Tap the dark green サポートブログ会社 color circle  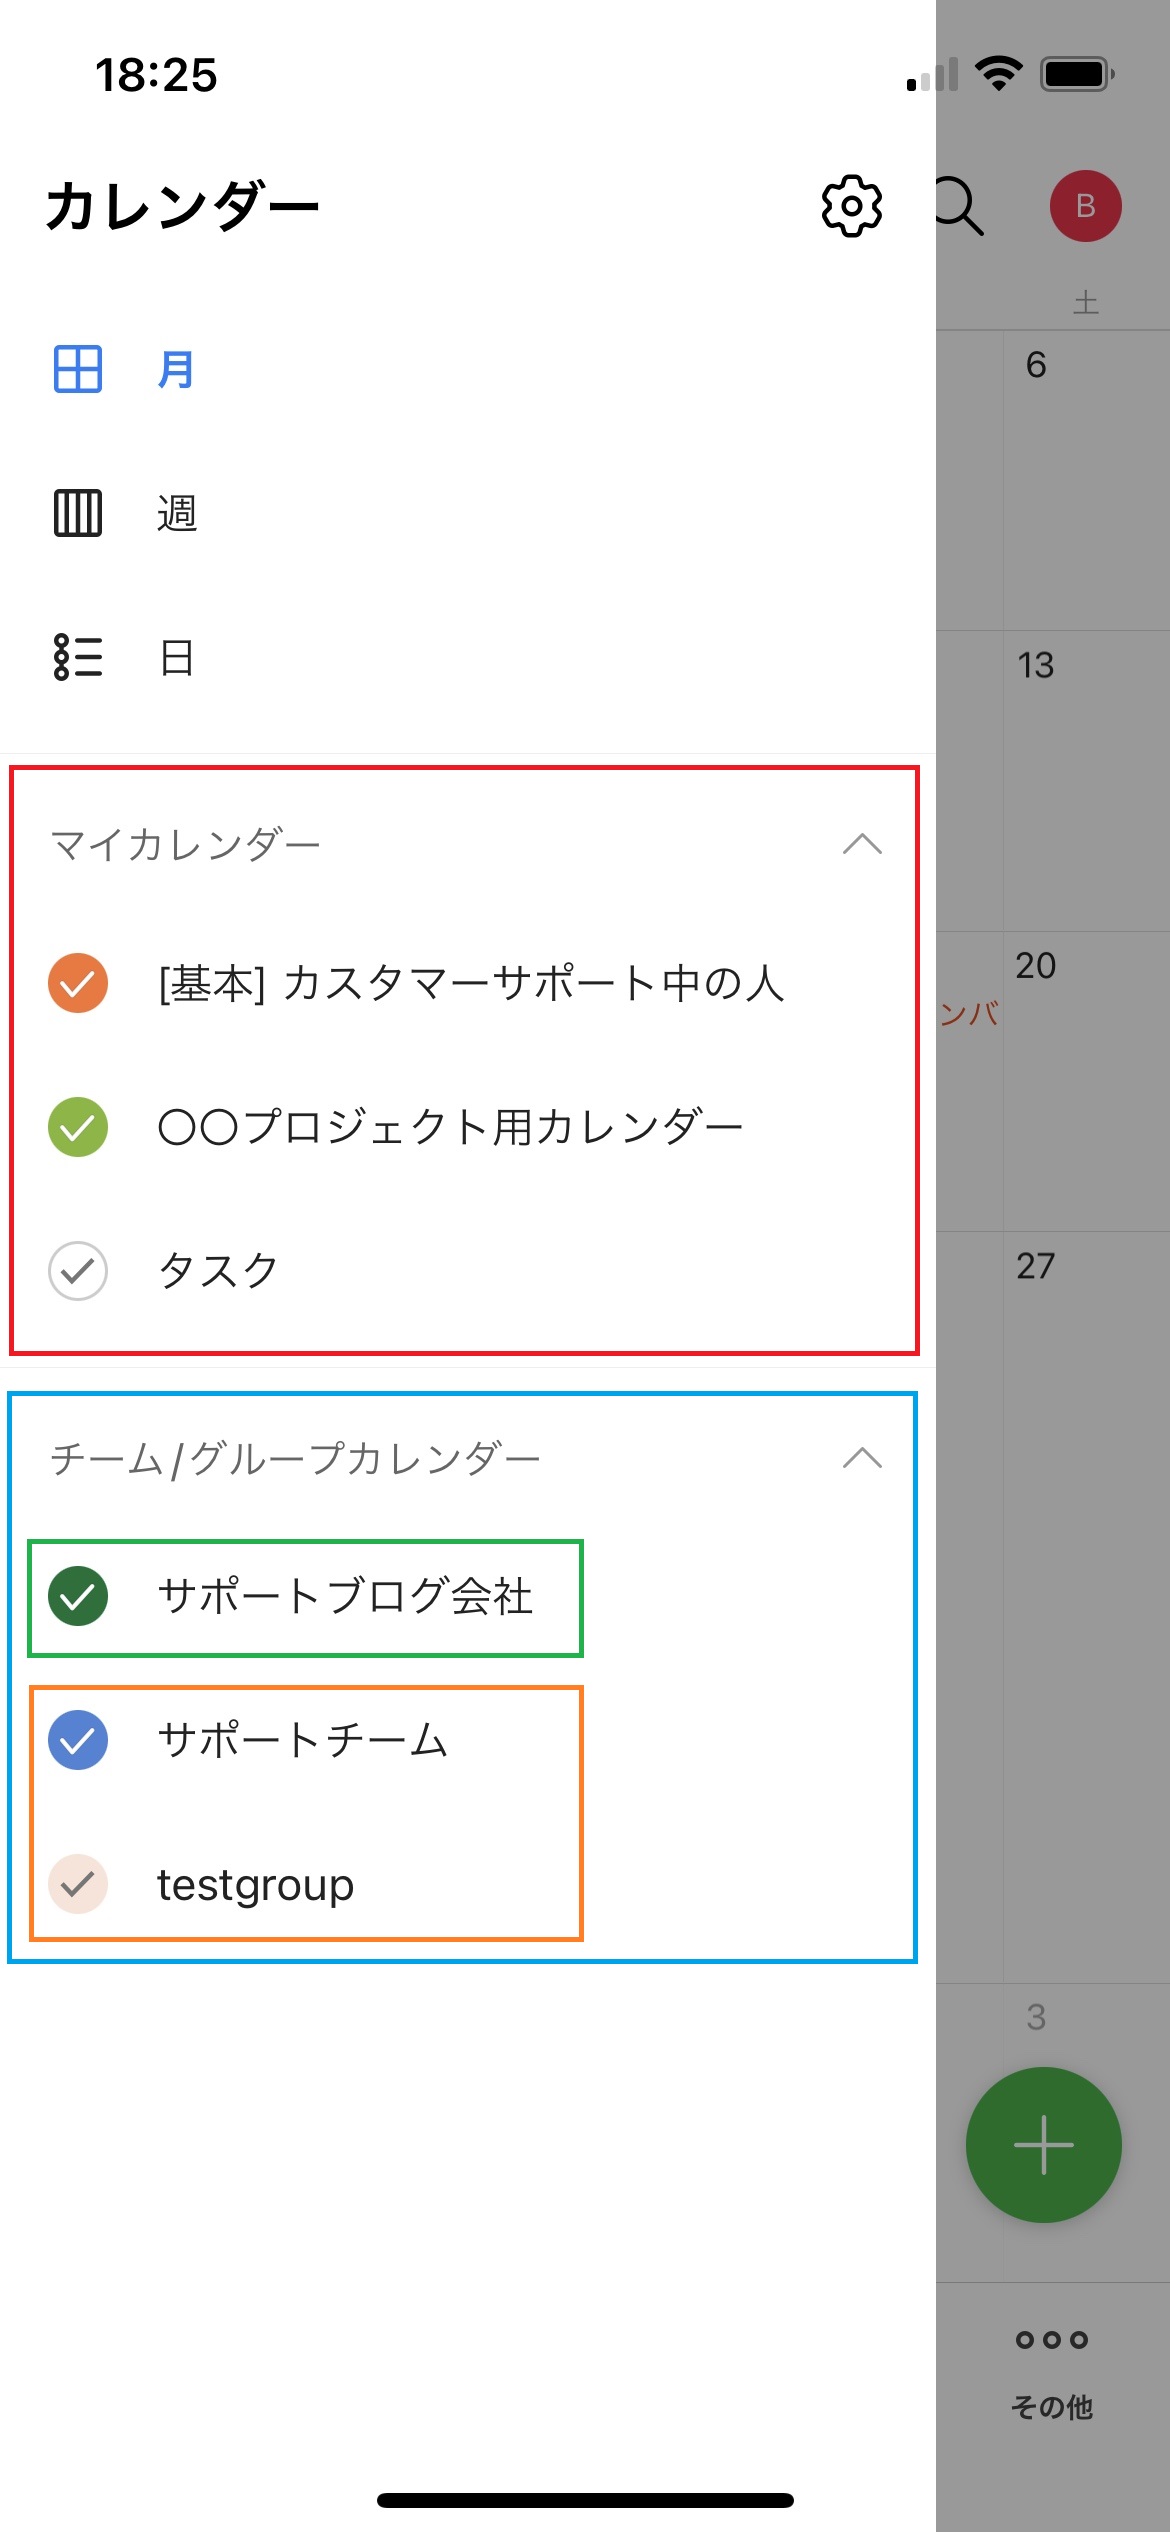(x=78, y=1597)
